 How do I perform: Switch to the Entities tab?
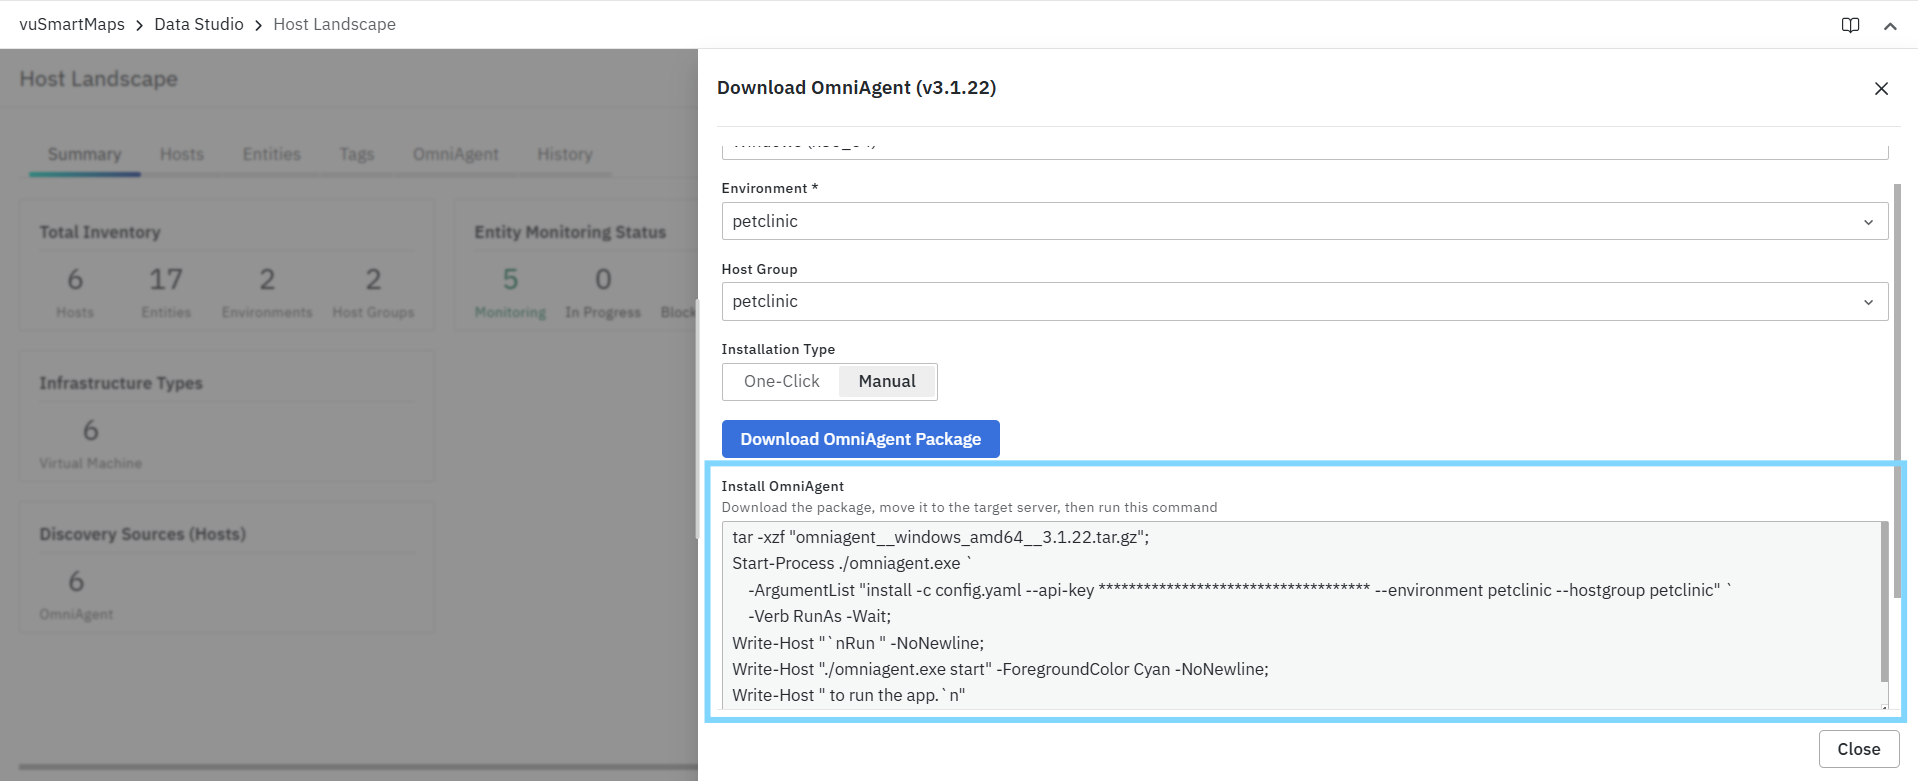point(271,154)
